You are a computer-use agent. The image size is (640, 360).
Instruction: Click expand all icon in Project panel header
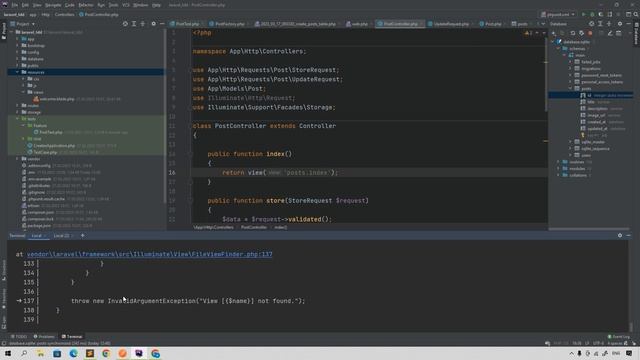[x=134, y=24]
